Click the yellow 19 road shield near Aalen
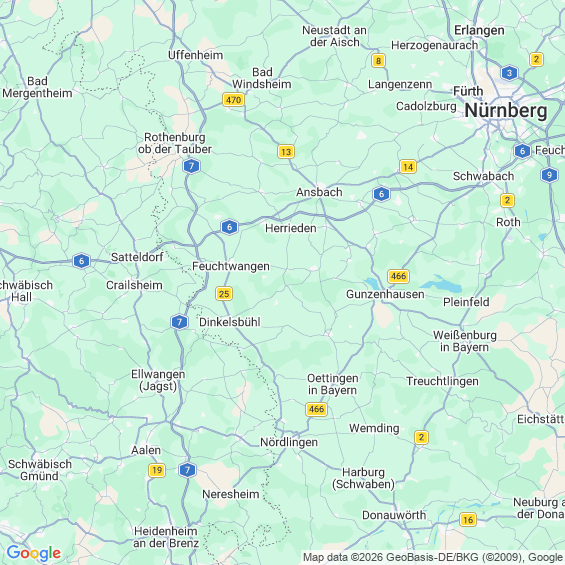This screenshot has width=565, height=565. pyautogui.click(x=157, y=470)
